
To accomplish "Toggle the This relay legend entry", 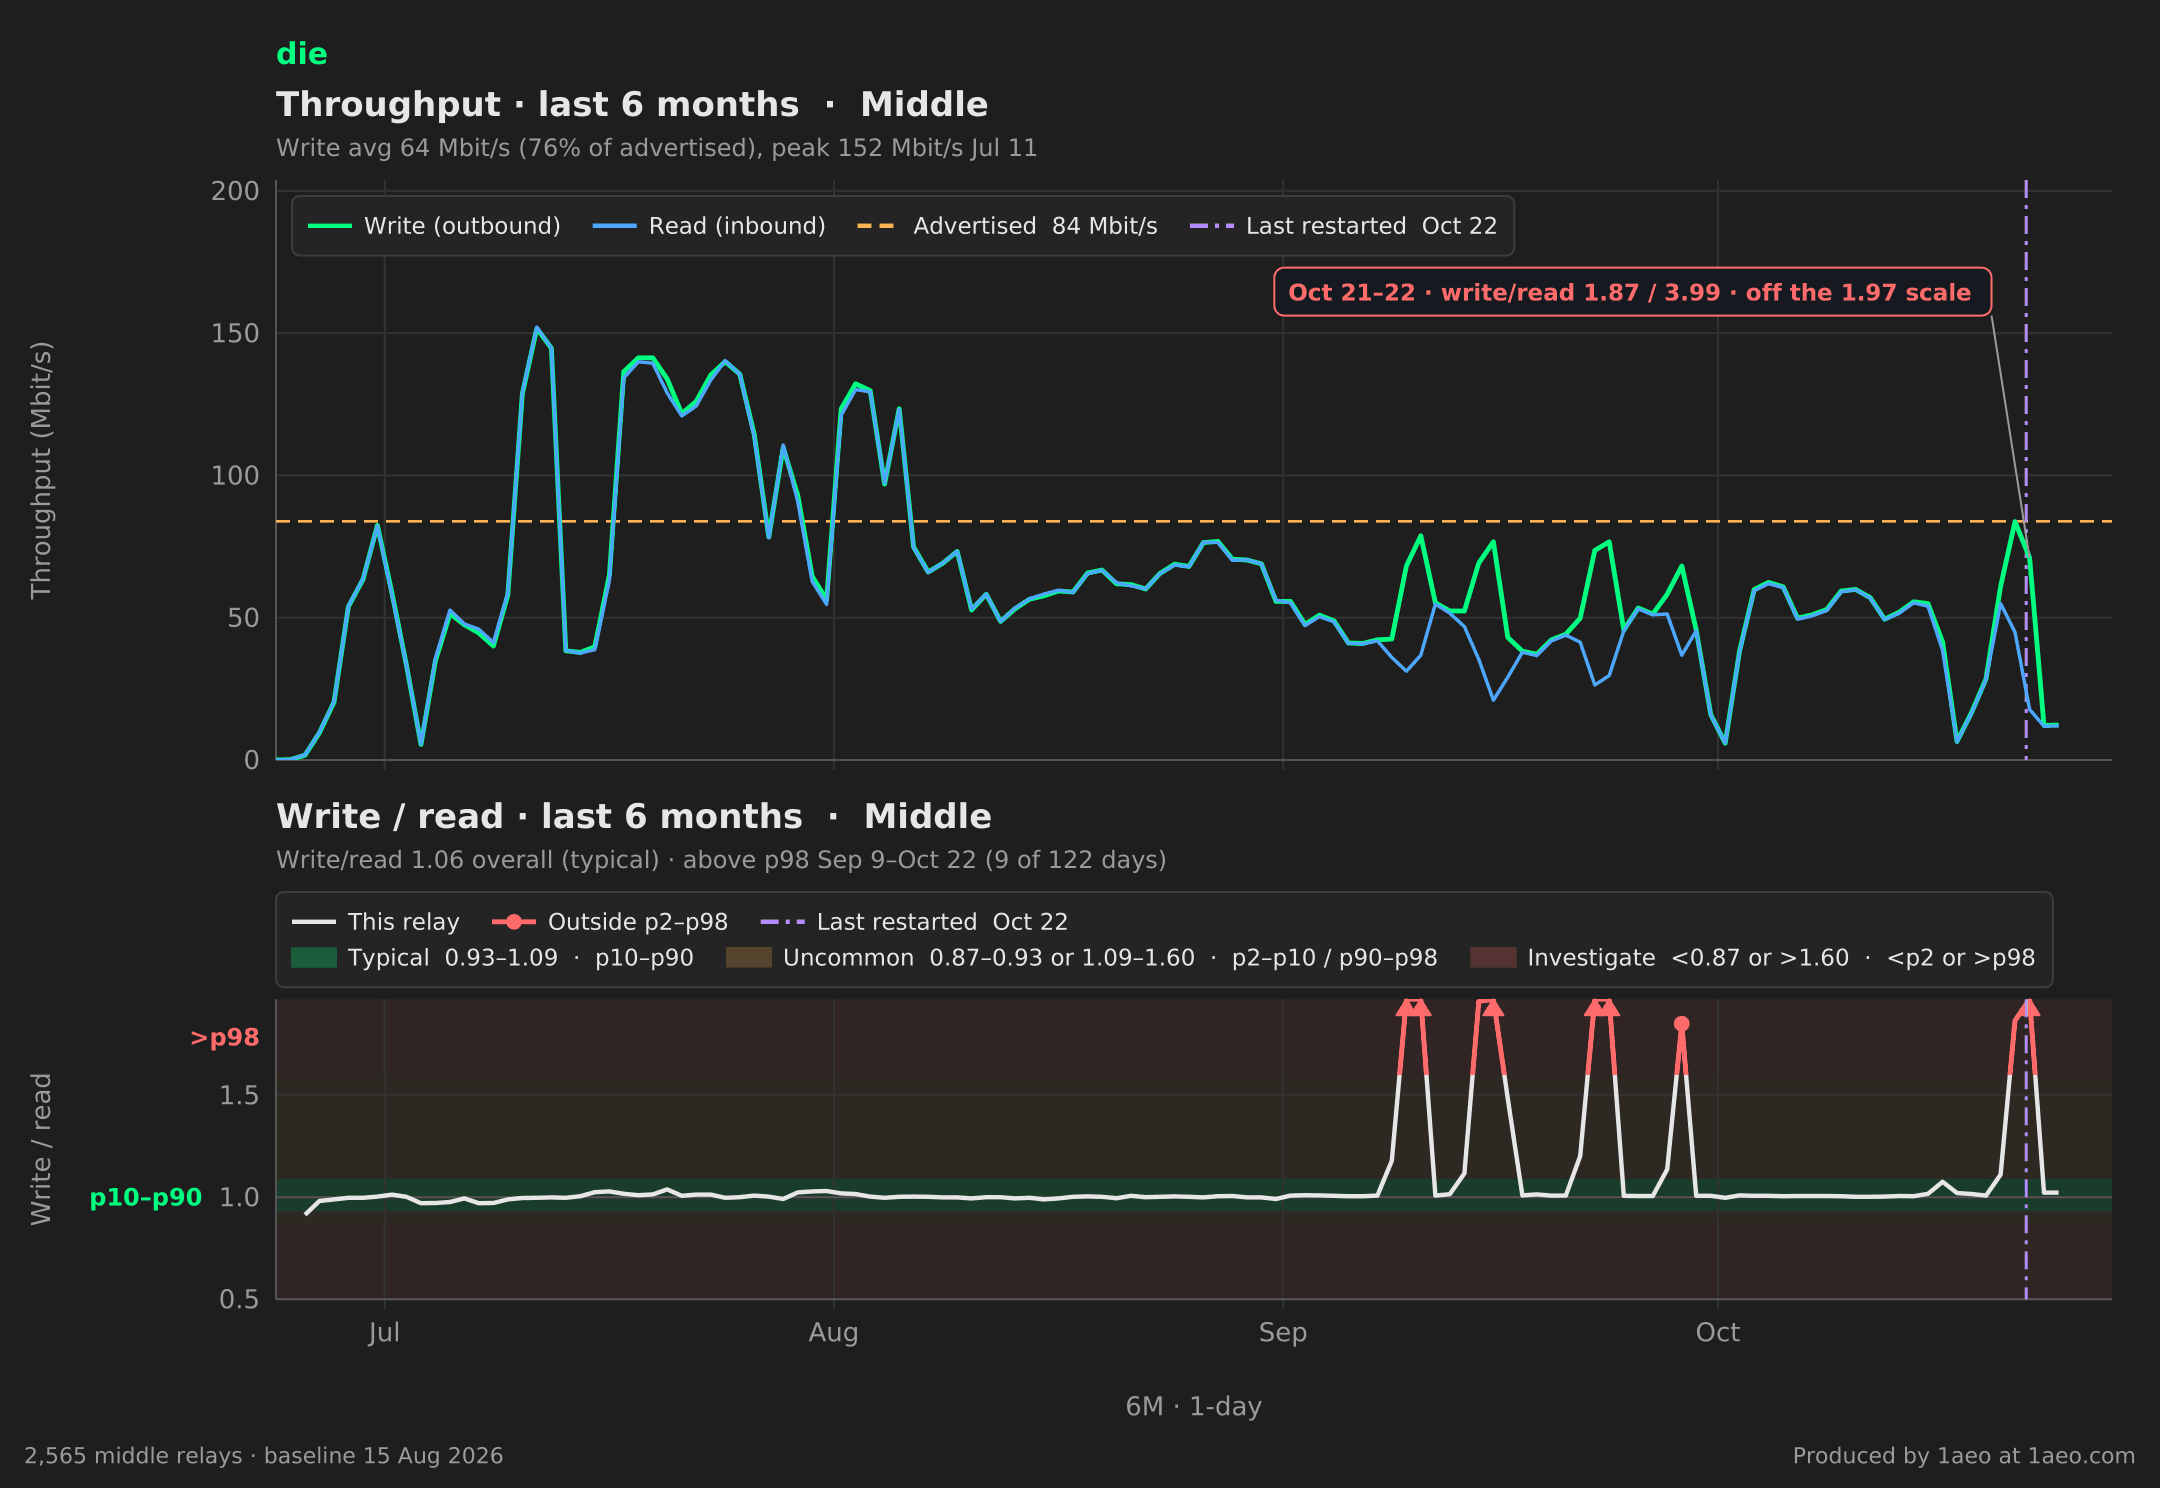I will 375,922.
